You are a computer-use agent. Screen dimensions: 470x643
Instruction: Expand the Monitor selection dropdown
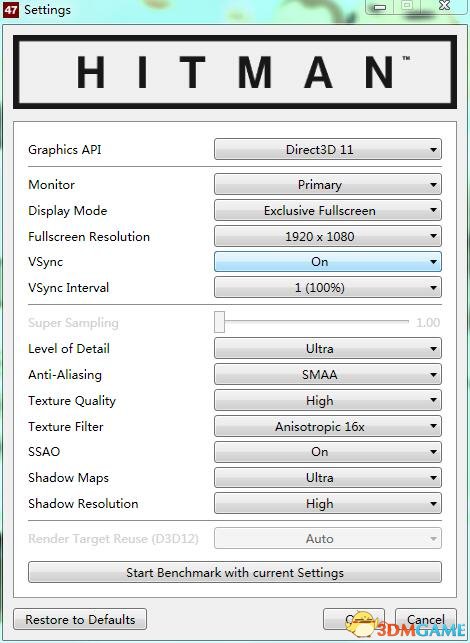pyautogui.click(x=328, y=185)
